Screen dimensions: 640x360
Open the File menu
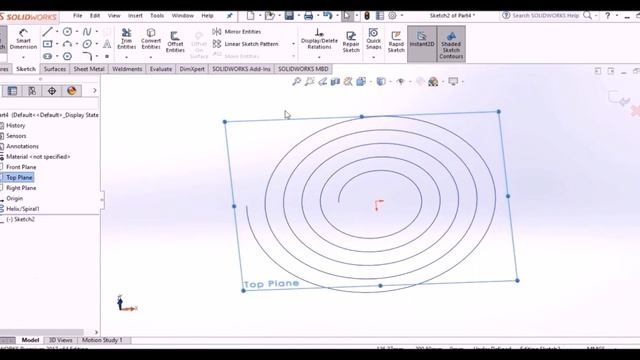[x=78, y=16]
